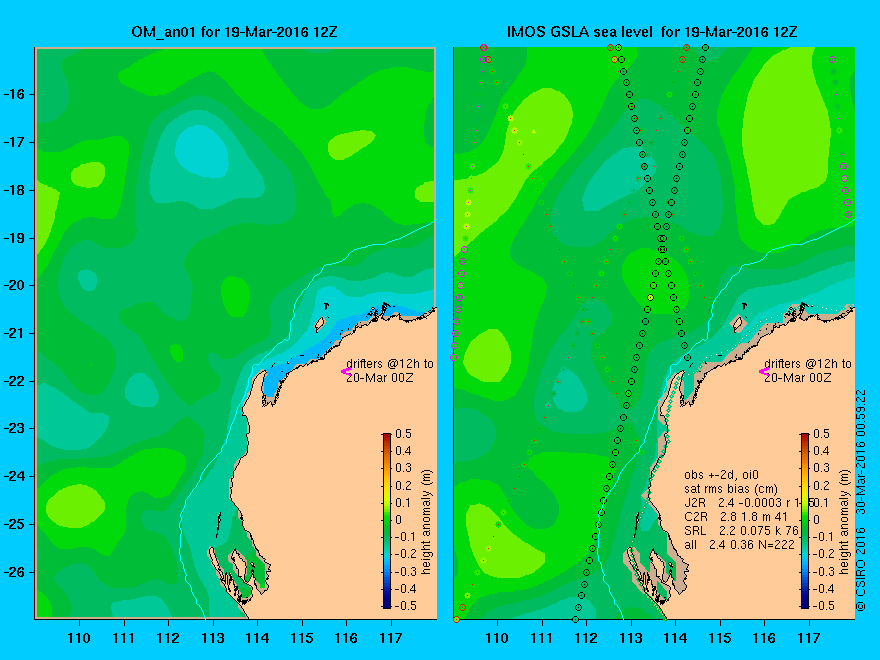Select the C2R satellite statistics row
This screenshot has width=880, height=660.
[x=736, y=516]
